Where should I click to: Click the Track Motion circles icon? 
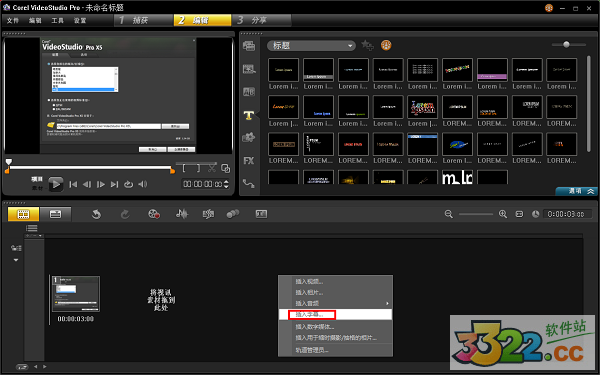click(233, 214)
